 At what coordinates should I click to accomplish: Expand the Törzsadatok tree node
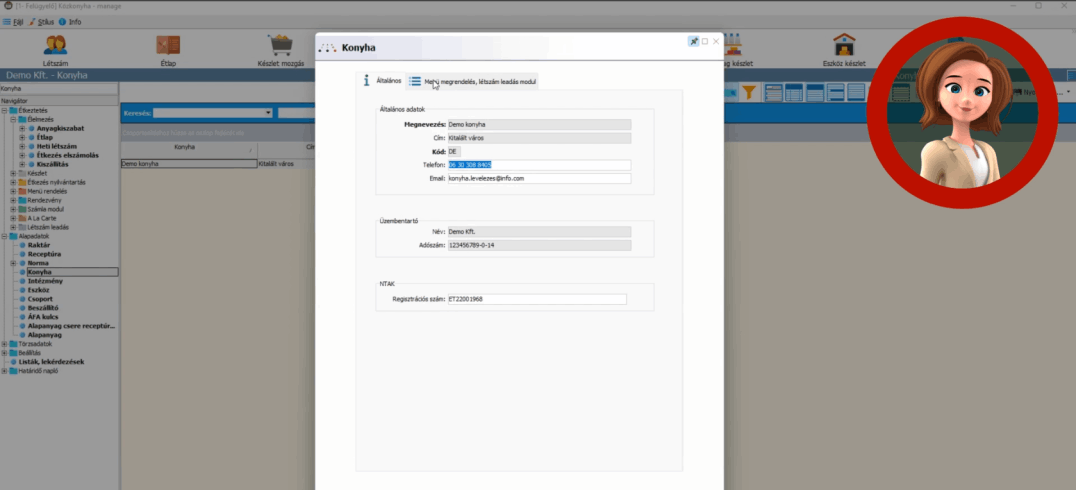click(x=5, y=343)
